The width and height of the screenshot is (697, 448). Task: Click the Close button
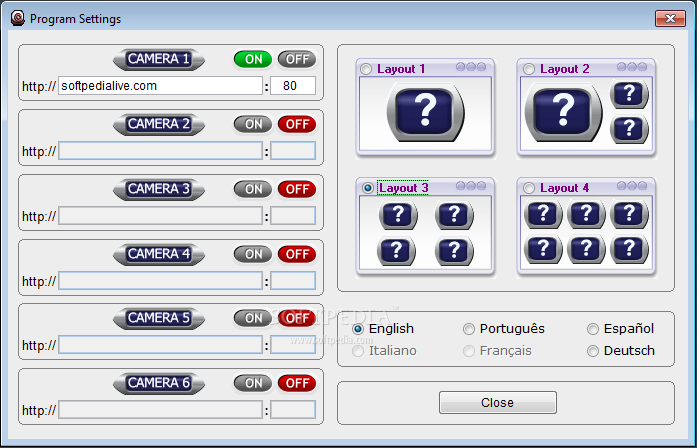498,403
